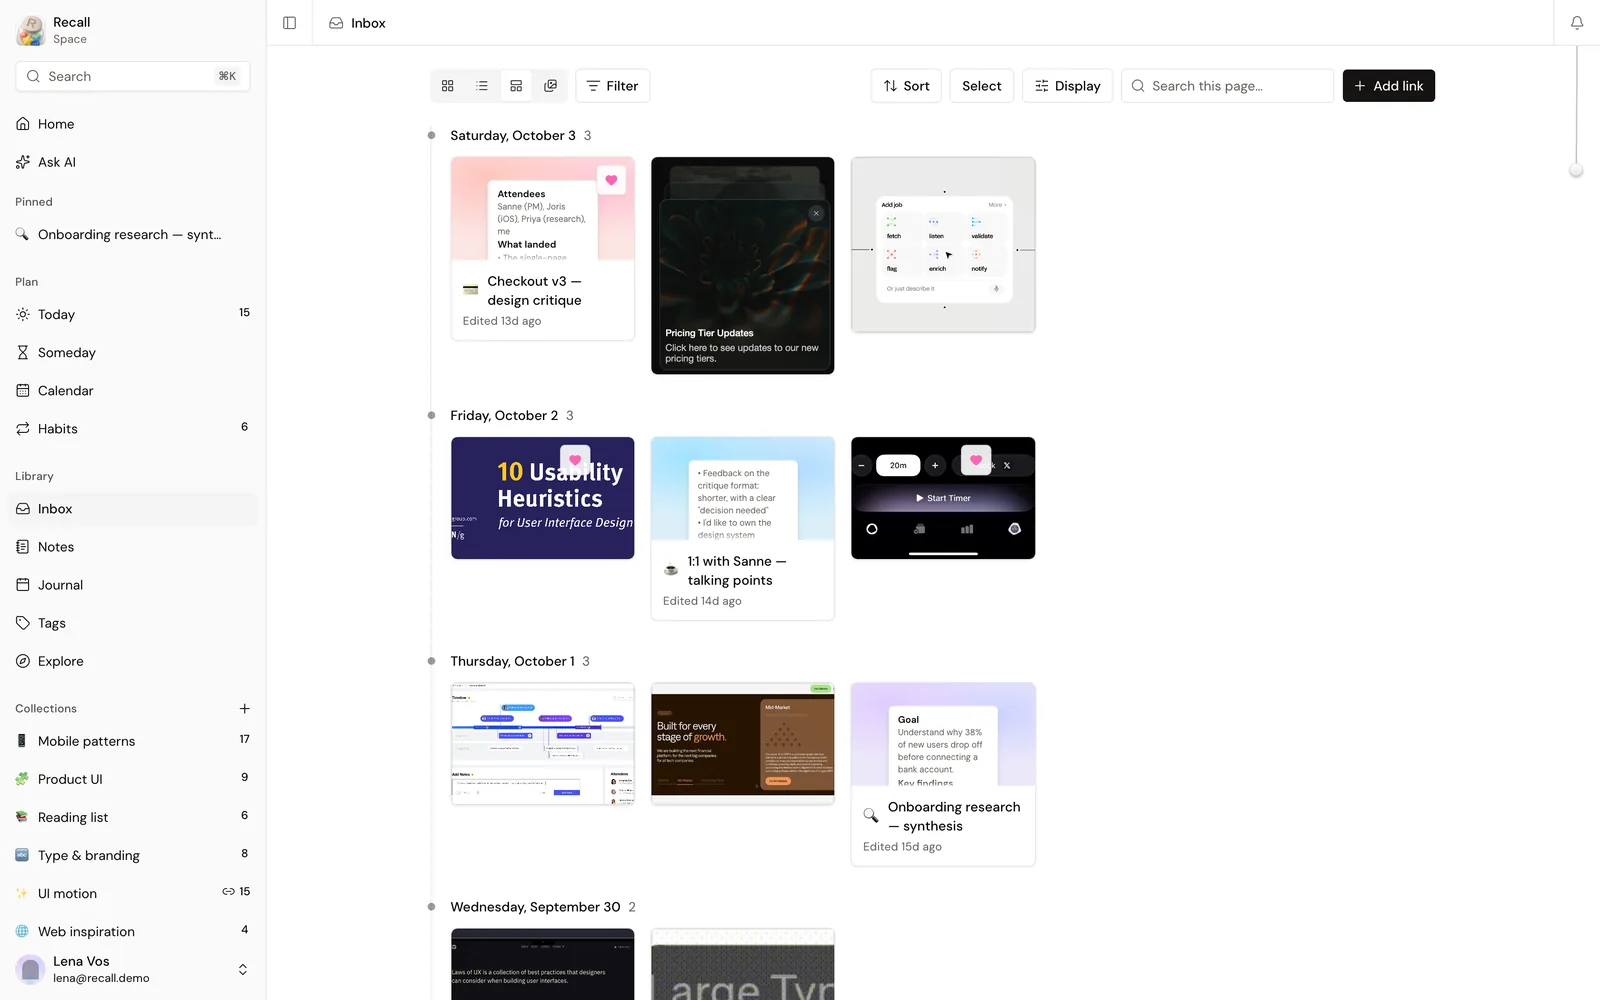Image resolution: width=1600 pixels, height=1000 pixels.
Task: Open Product UI collection
Action: point(133,779)
